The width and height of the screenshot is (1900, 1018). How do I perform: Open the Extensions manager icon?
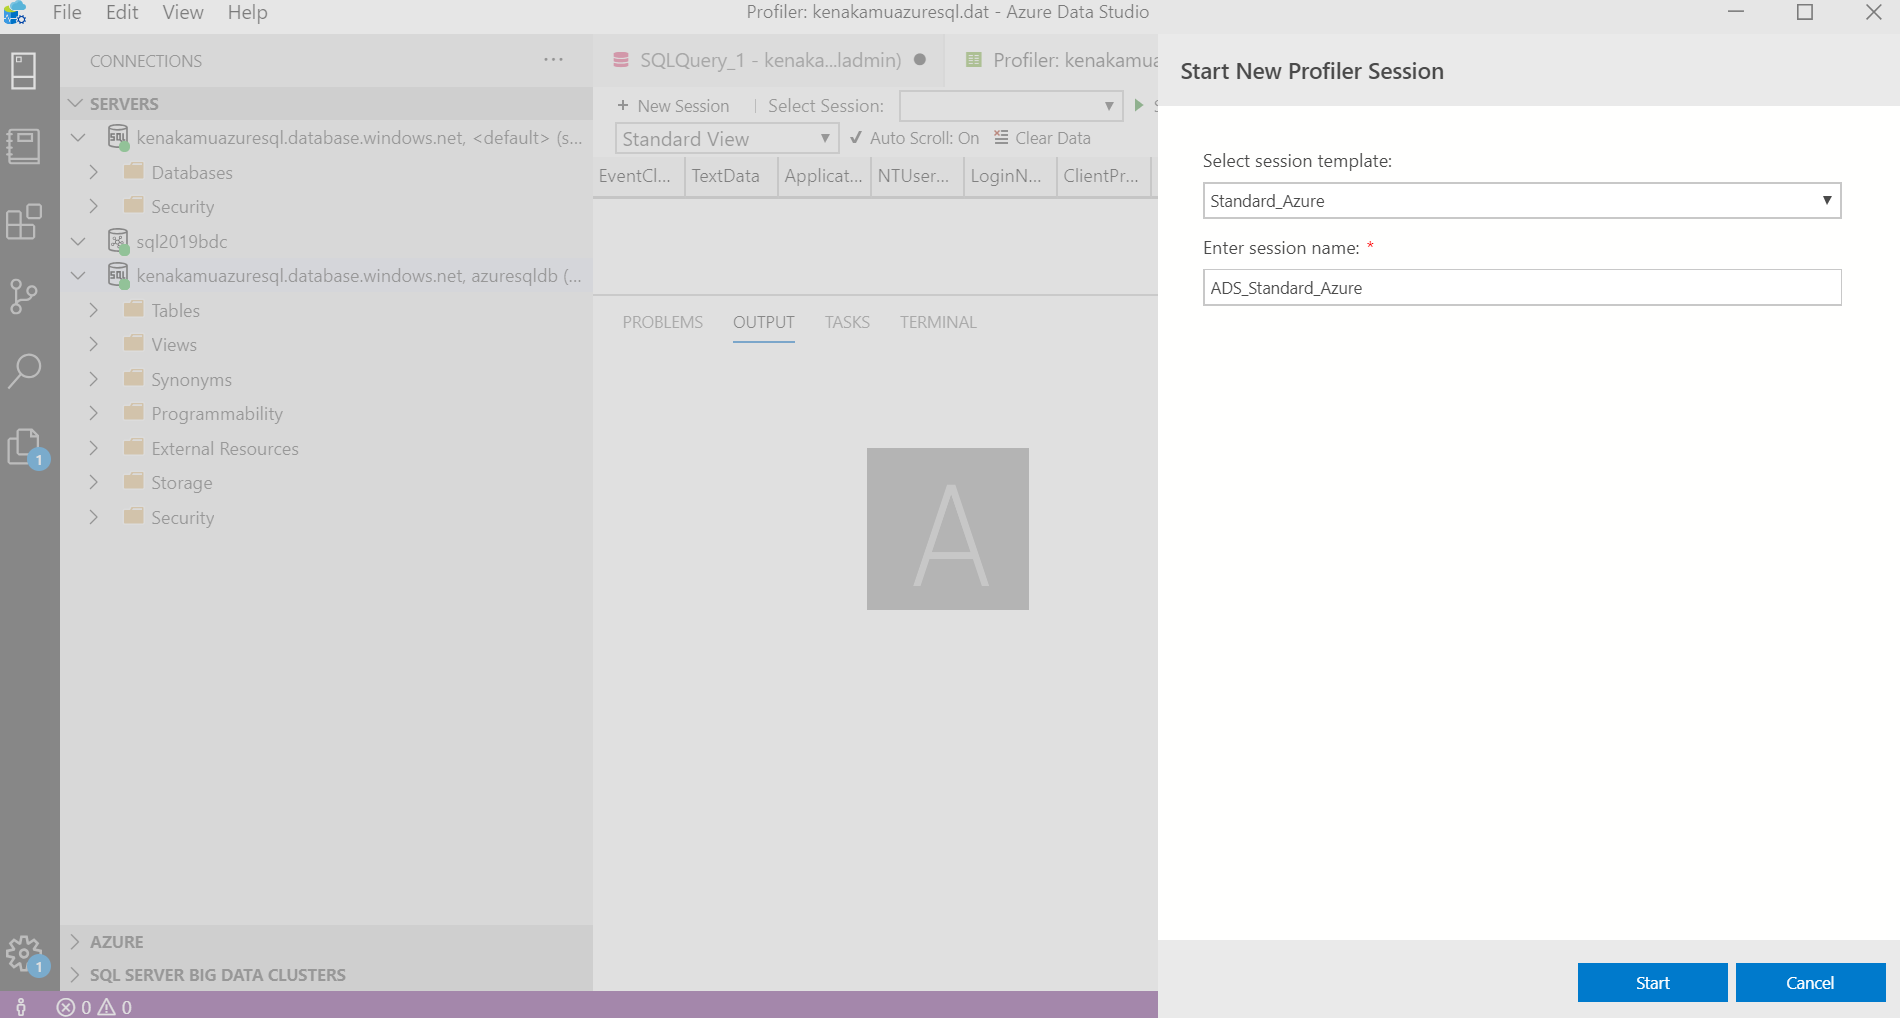[x=24, y=222]
